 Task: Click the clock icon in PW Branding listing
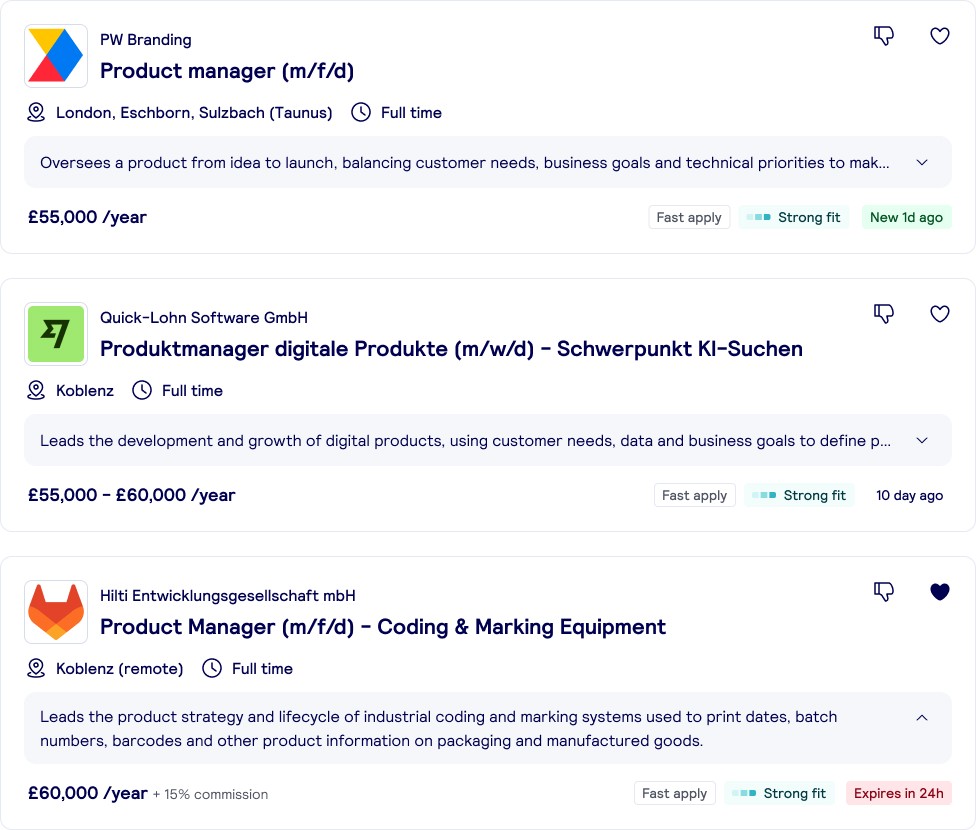tap(361, 113)
